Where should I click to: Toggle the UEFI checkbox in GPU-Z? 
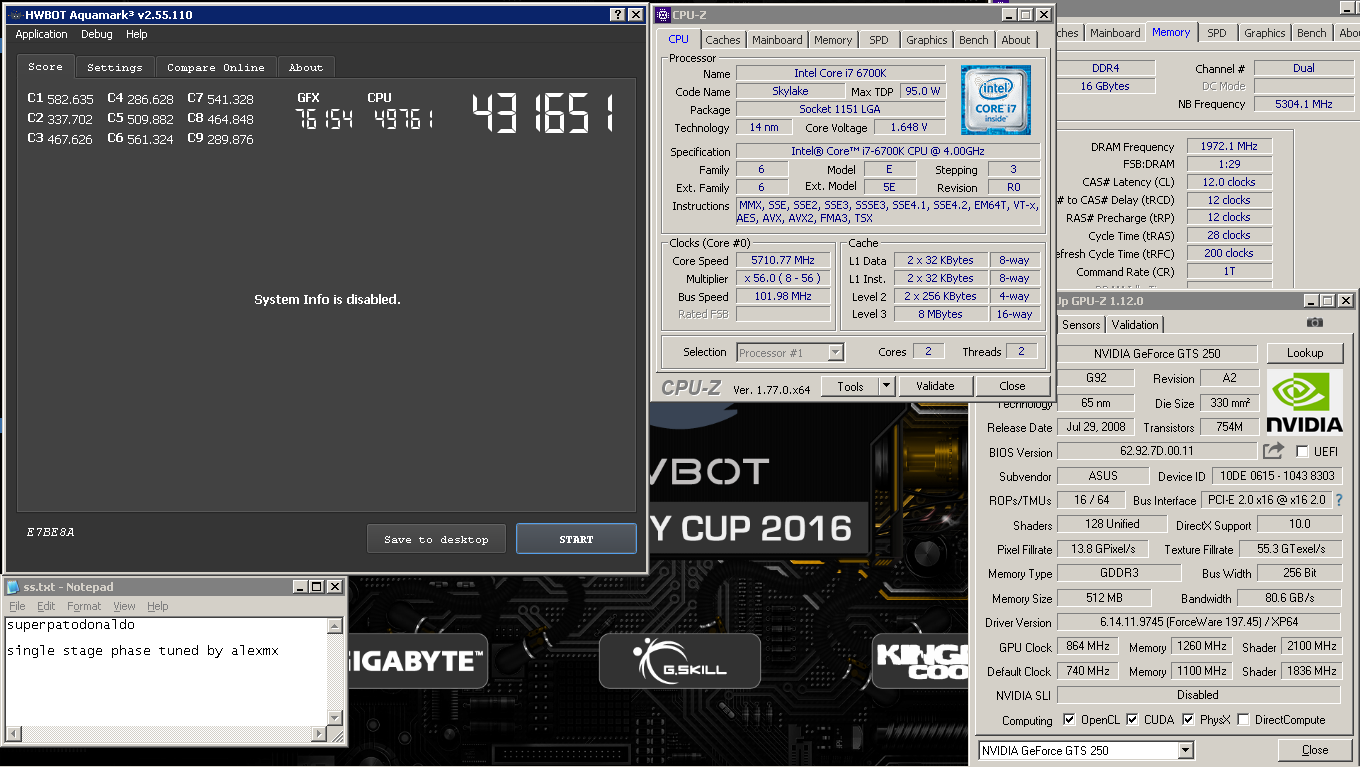pyautogui.click(x=1302, y=452)
